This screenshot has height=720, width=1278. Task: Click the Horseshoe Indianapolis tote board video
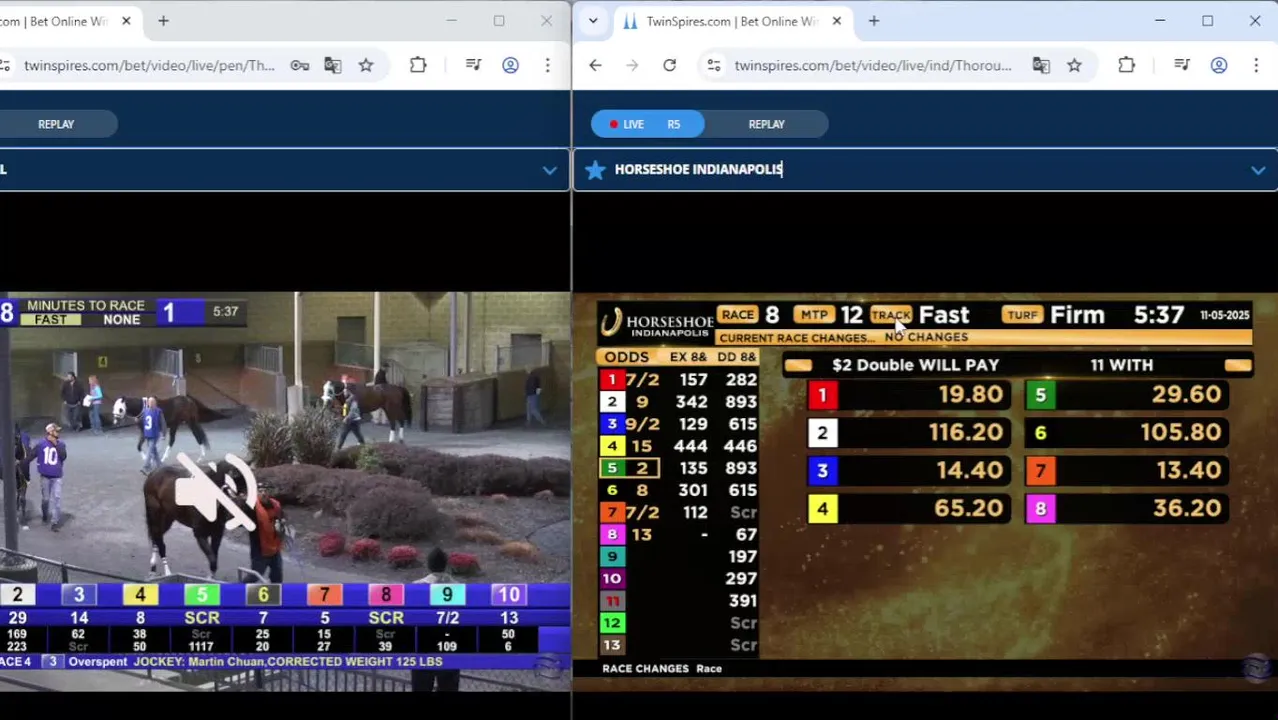925,492
